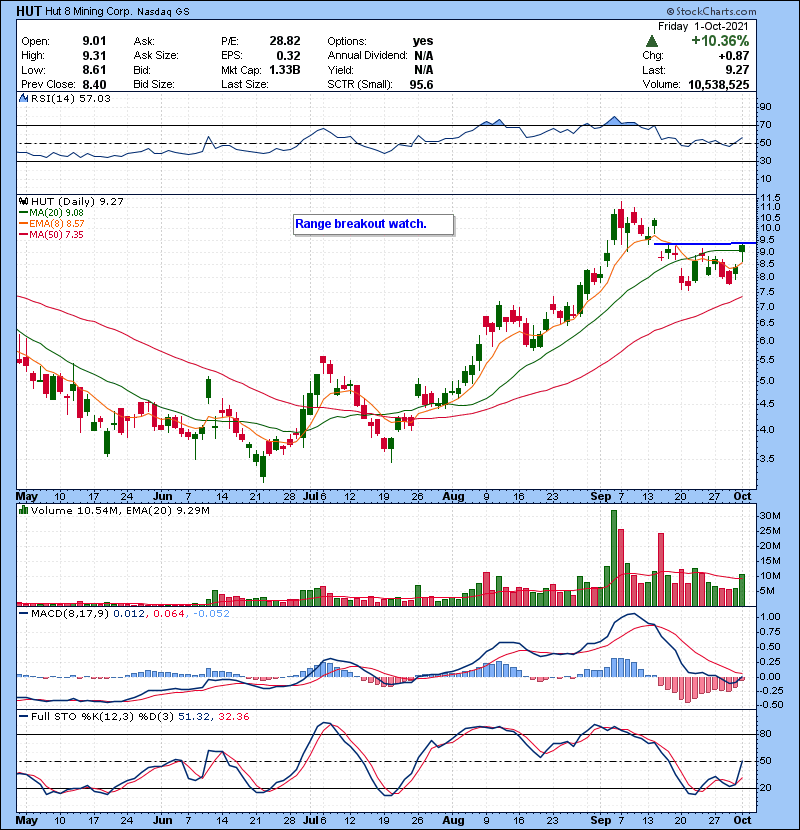Click the Mkt Cap value '1.33B'
The height and width of the screenshot is (830, 800).
click(x=285, y=70)
